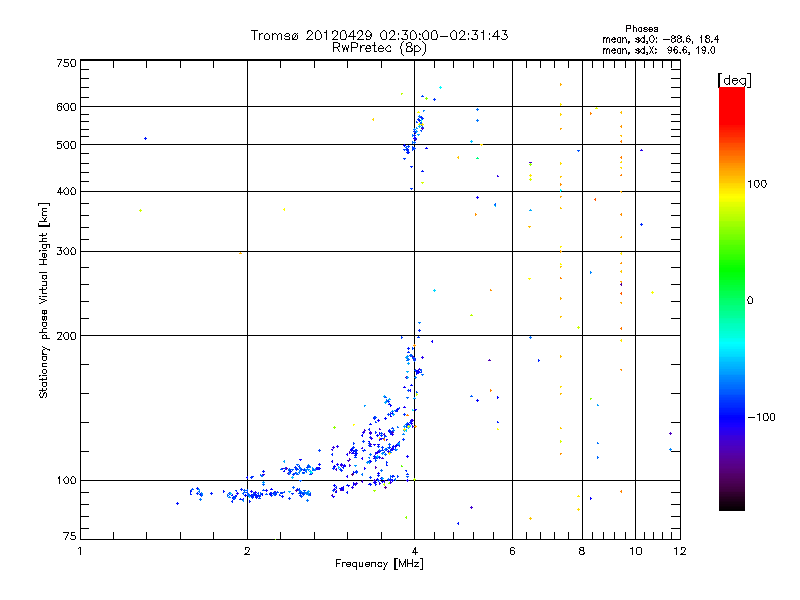Screen dimensions: 800x600
Task: Click the 'mean, sd,O: -88.6, 18.4' line
Action: [661, 39]
